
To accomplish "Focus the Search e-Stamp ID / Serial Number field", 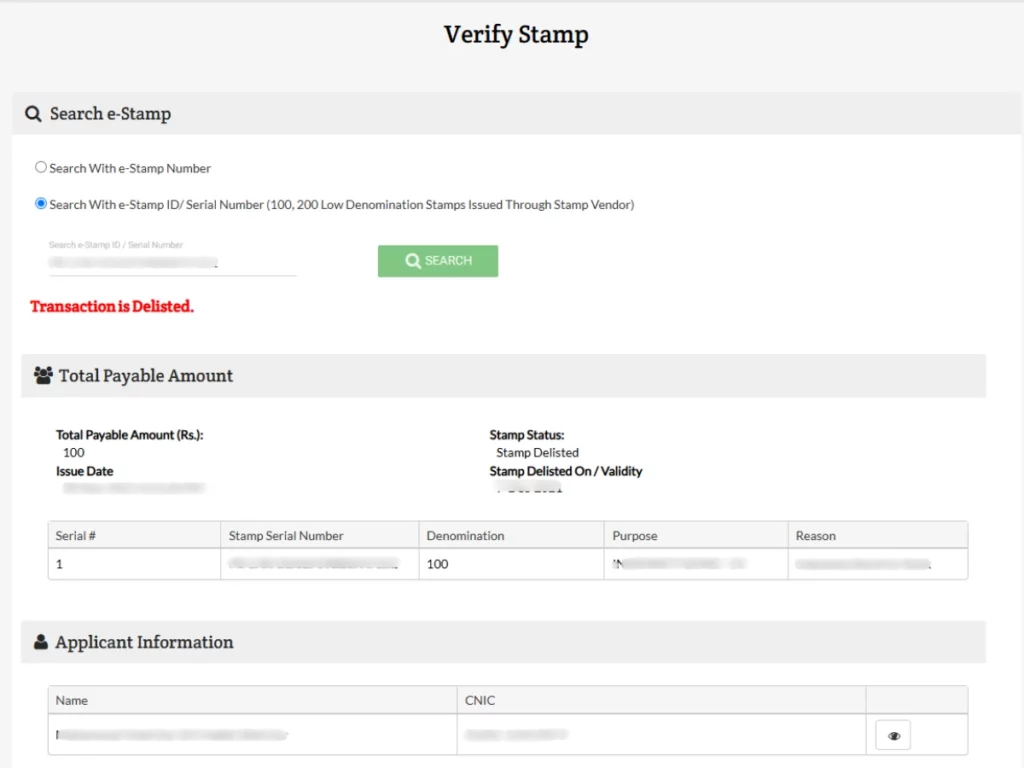I will [172, 262].
